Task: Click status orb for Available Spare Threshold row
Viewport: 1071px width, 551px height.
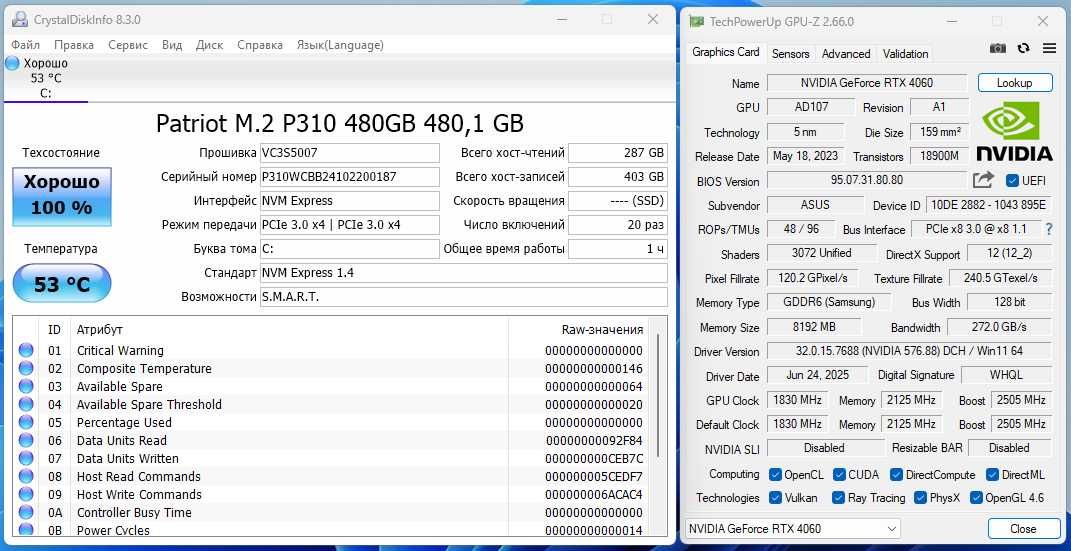Action: tap(26, 405)
